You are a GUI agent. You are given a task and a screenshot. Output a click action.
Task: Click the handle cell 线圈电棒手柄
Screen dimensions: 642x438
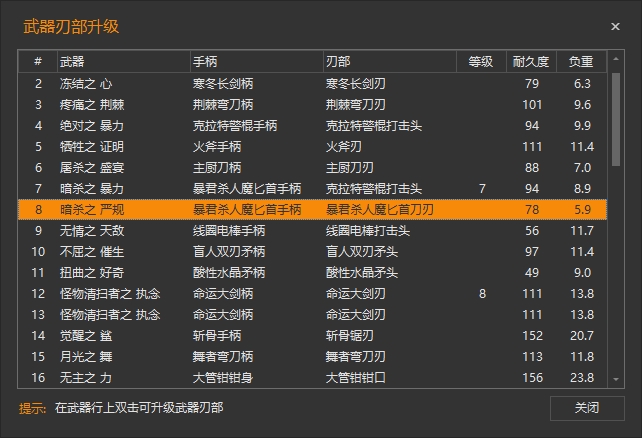(229, 231)
